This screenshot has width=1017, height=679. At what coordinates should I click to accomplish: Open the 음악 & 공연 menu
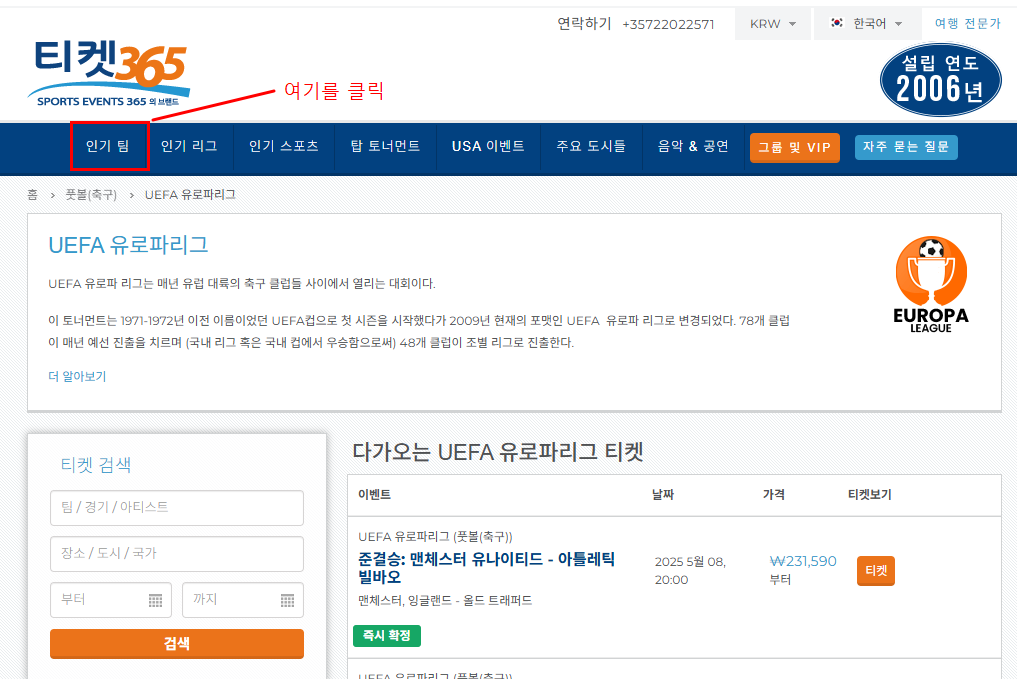pyautogui.click(x=693, y=147)
